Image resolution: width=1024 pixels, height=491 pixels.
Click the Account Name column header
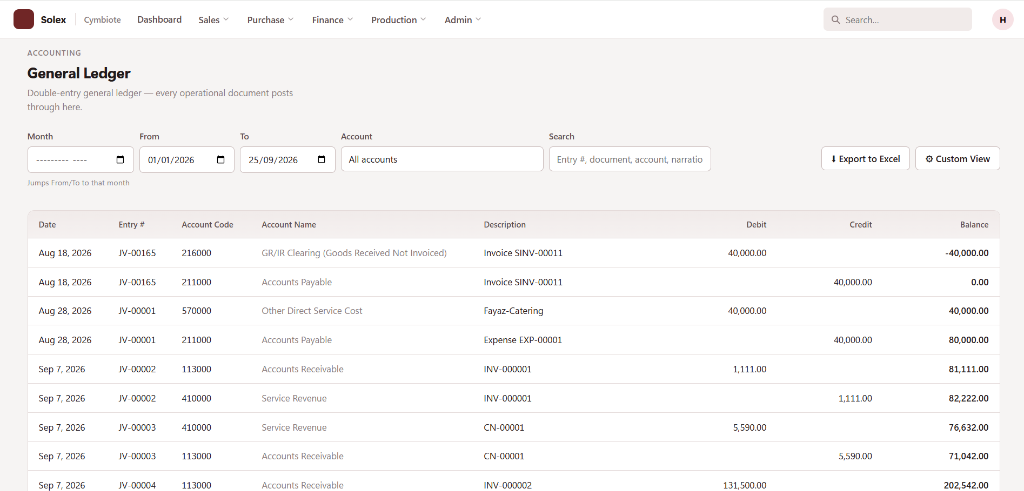[x=289, y=225]
